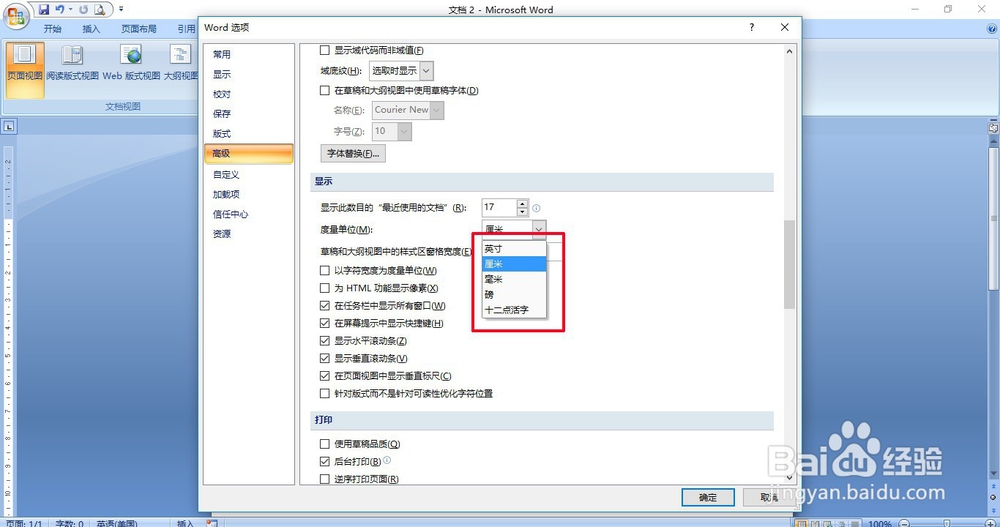Open the 页面布局 ribbon tab
The height and width of the screenshot is (527, 1000).
pyautogui.click(x=139, y=29)
